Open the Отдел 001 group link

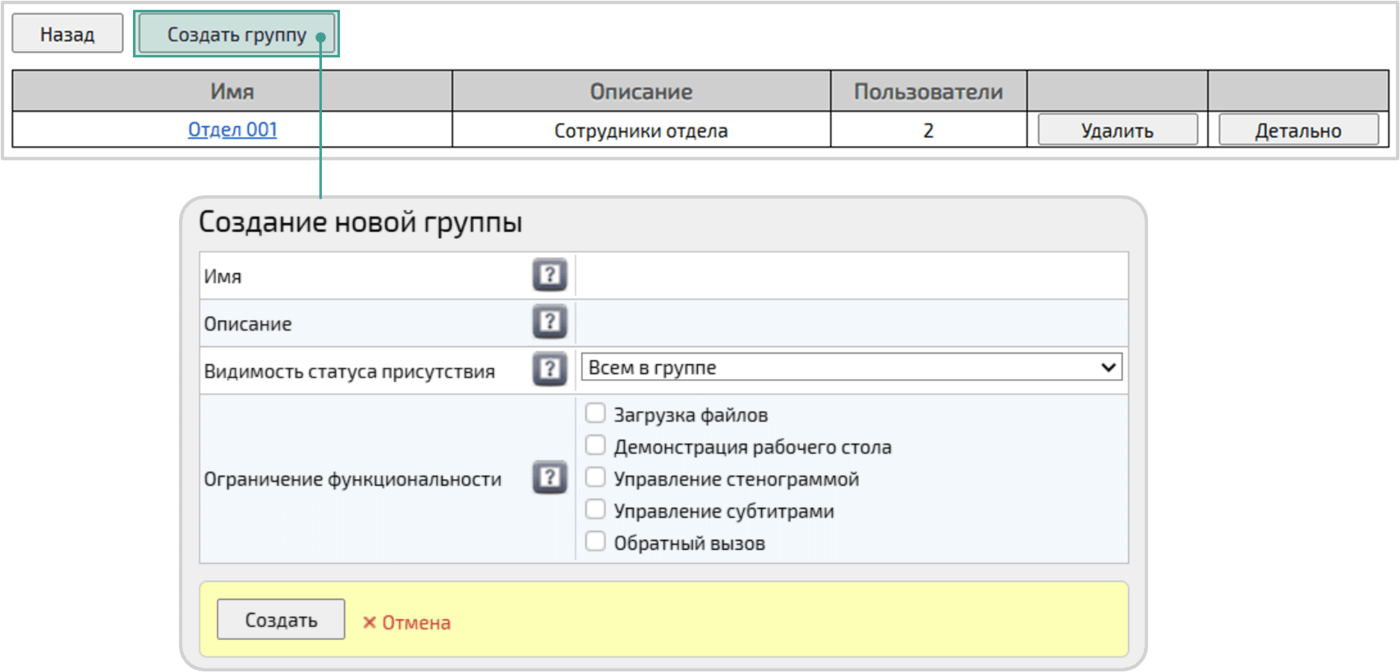click(231, 129)
